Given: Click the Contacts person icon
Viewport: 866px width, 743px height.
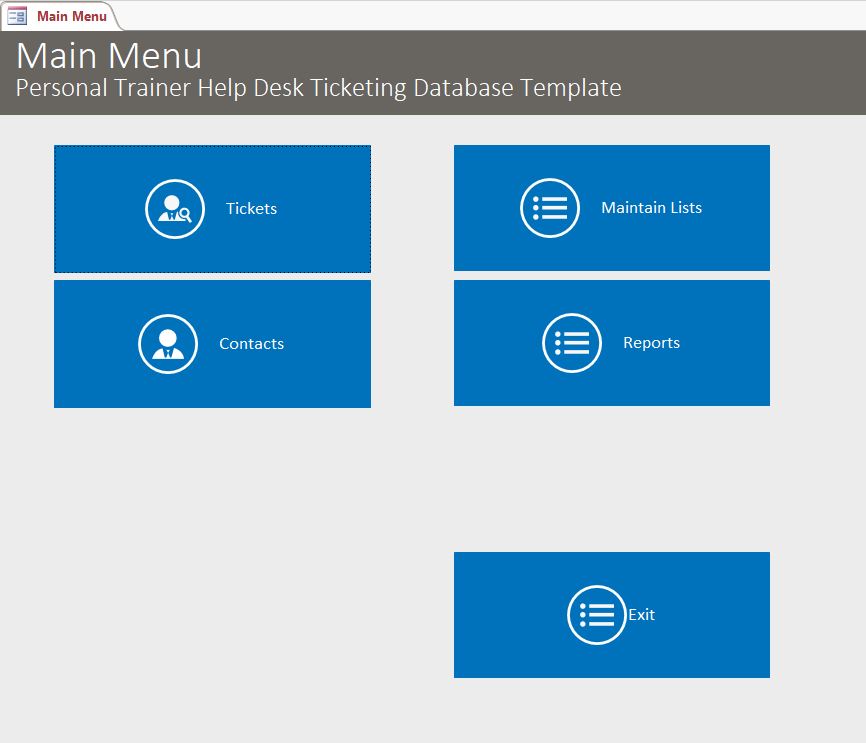Looking at the screenshot, I should (x=168, y=344).
